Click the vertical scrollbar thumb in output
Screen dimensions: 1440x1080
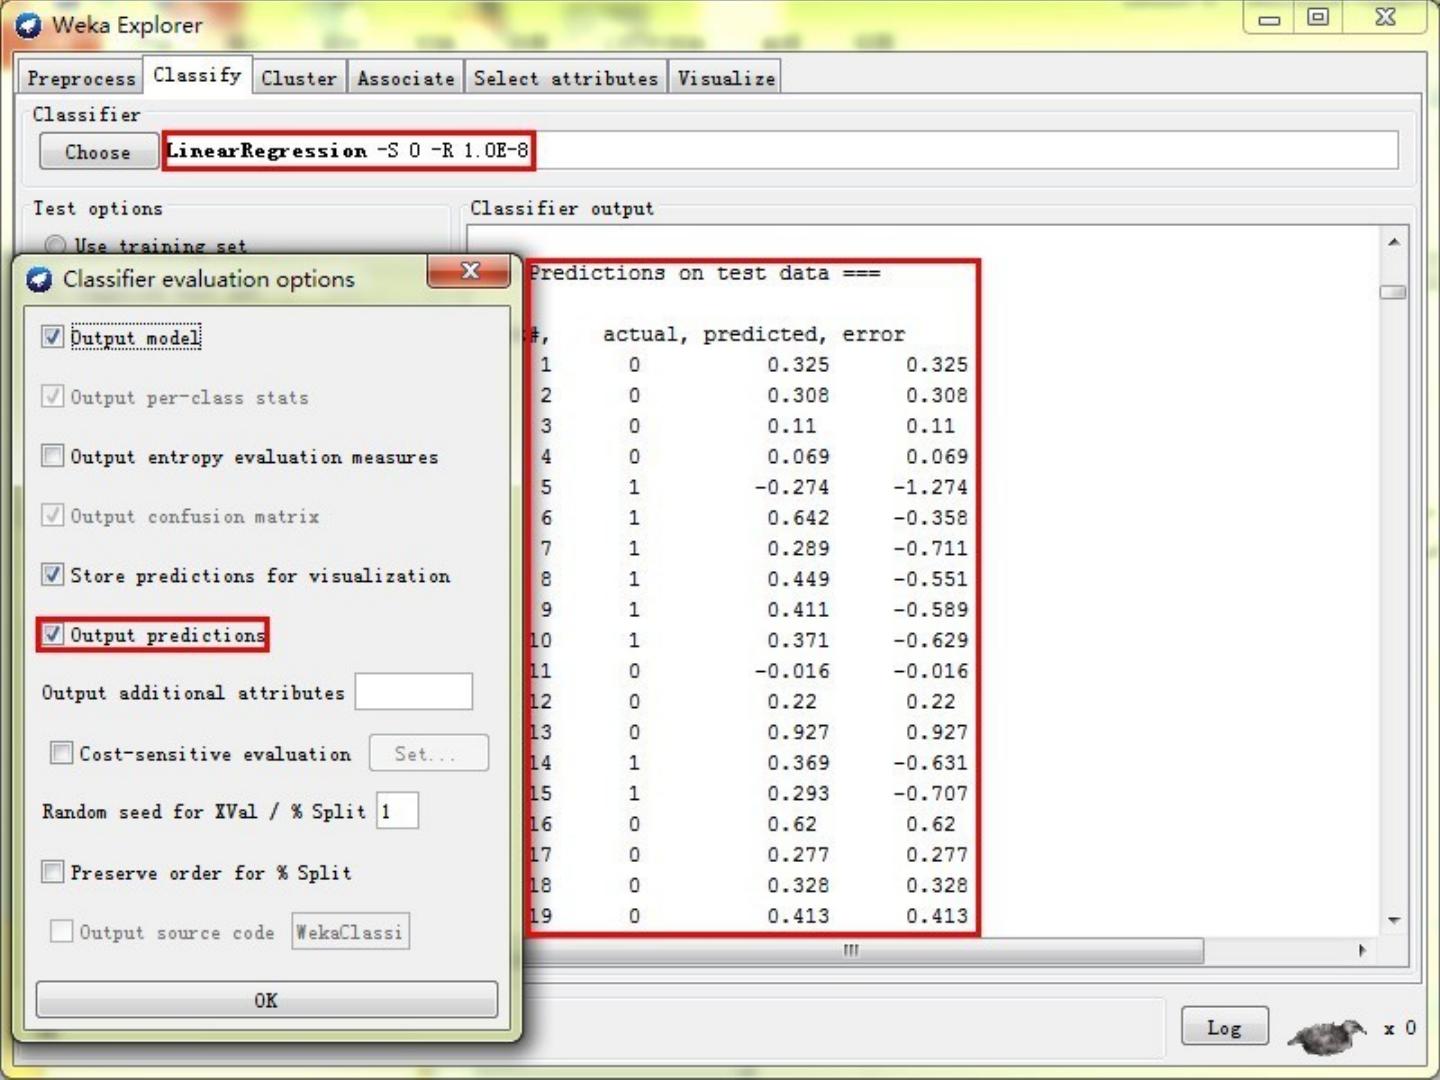1393,292
